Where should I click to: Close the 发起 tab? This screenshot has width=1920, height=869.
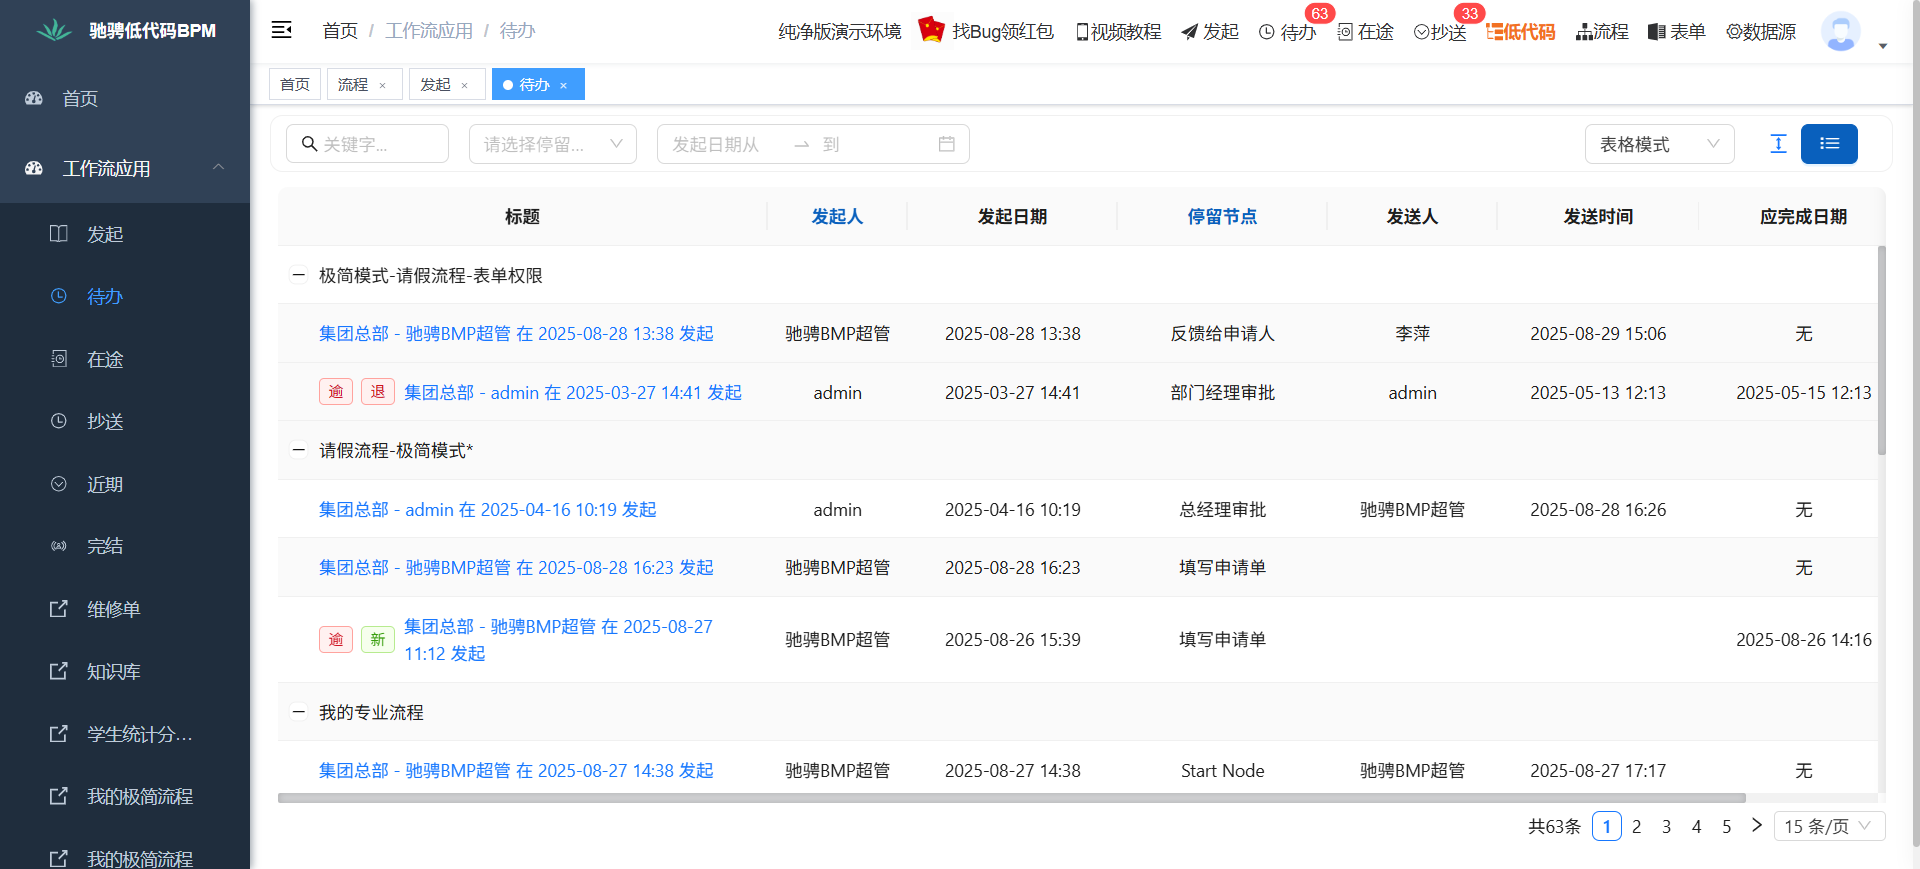tap(465, 85)
